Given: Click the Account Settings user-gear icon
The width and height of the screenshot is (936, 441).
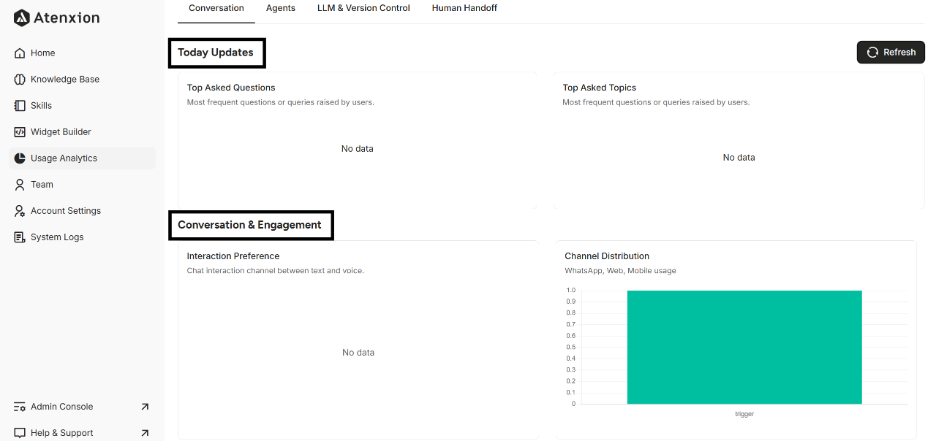Looking at the screenshot, I should click(x=20, y=211).
